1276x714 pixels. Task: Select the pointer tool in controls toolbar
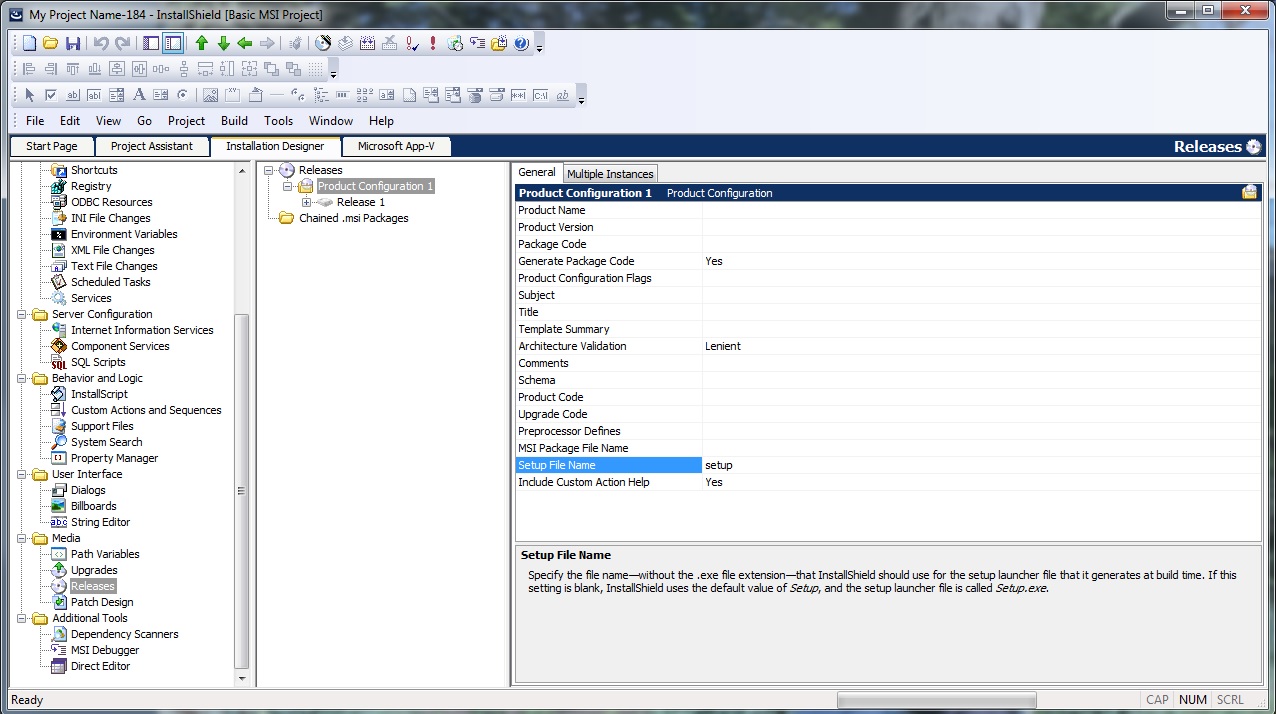[x=29, y=95]
